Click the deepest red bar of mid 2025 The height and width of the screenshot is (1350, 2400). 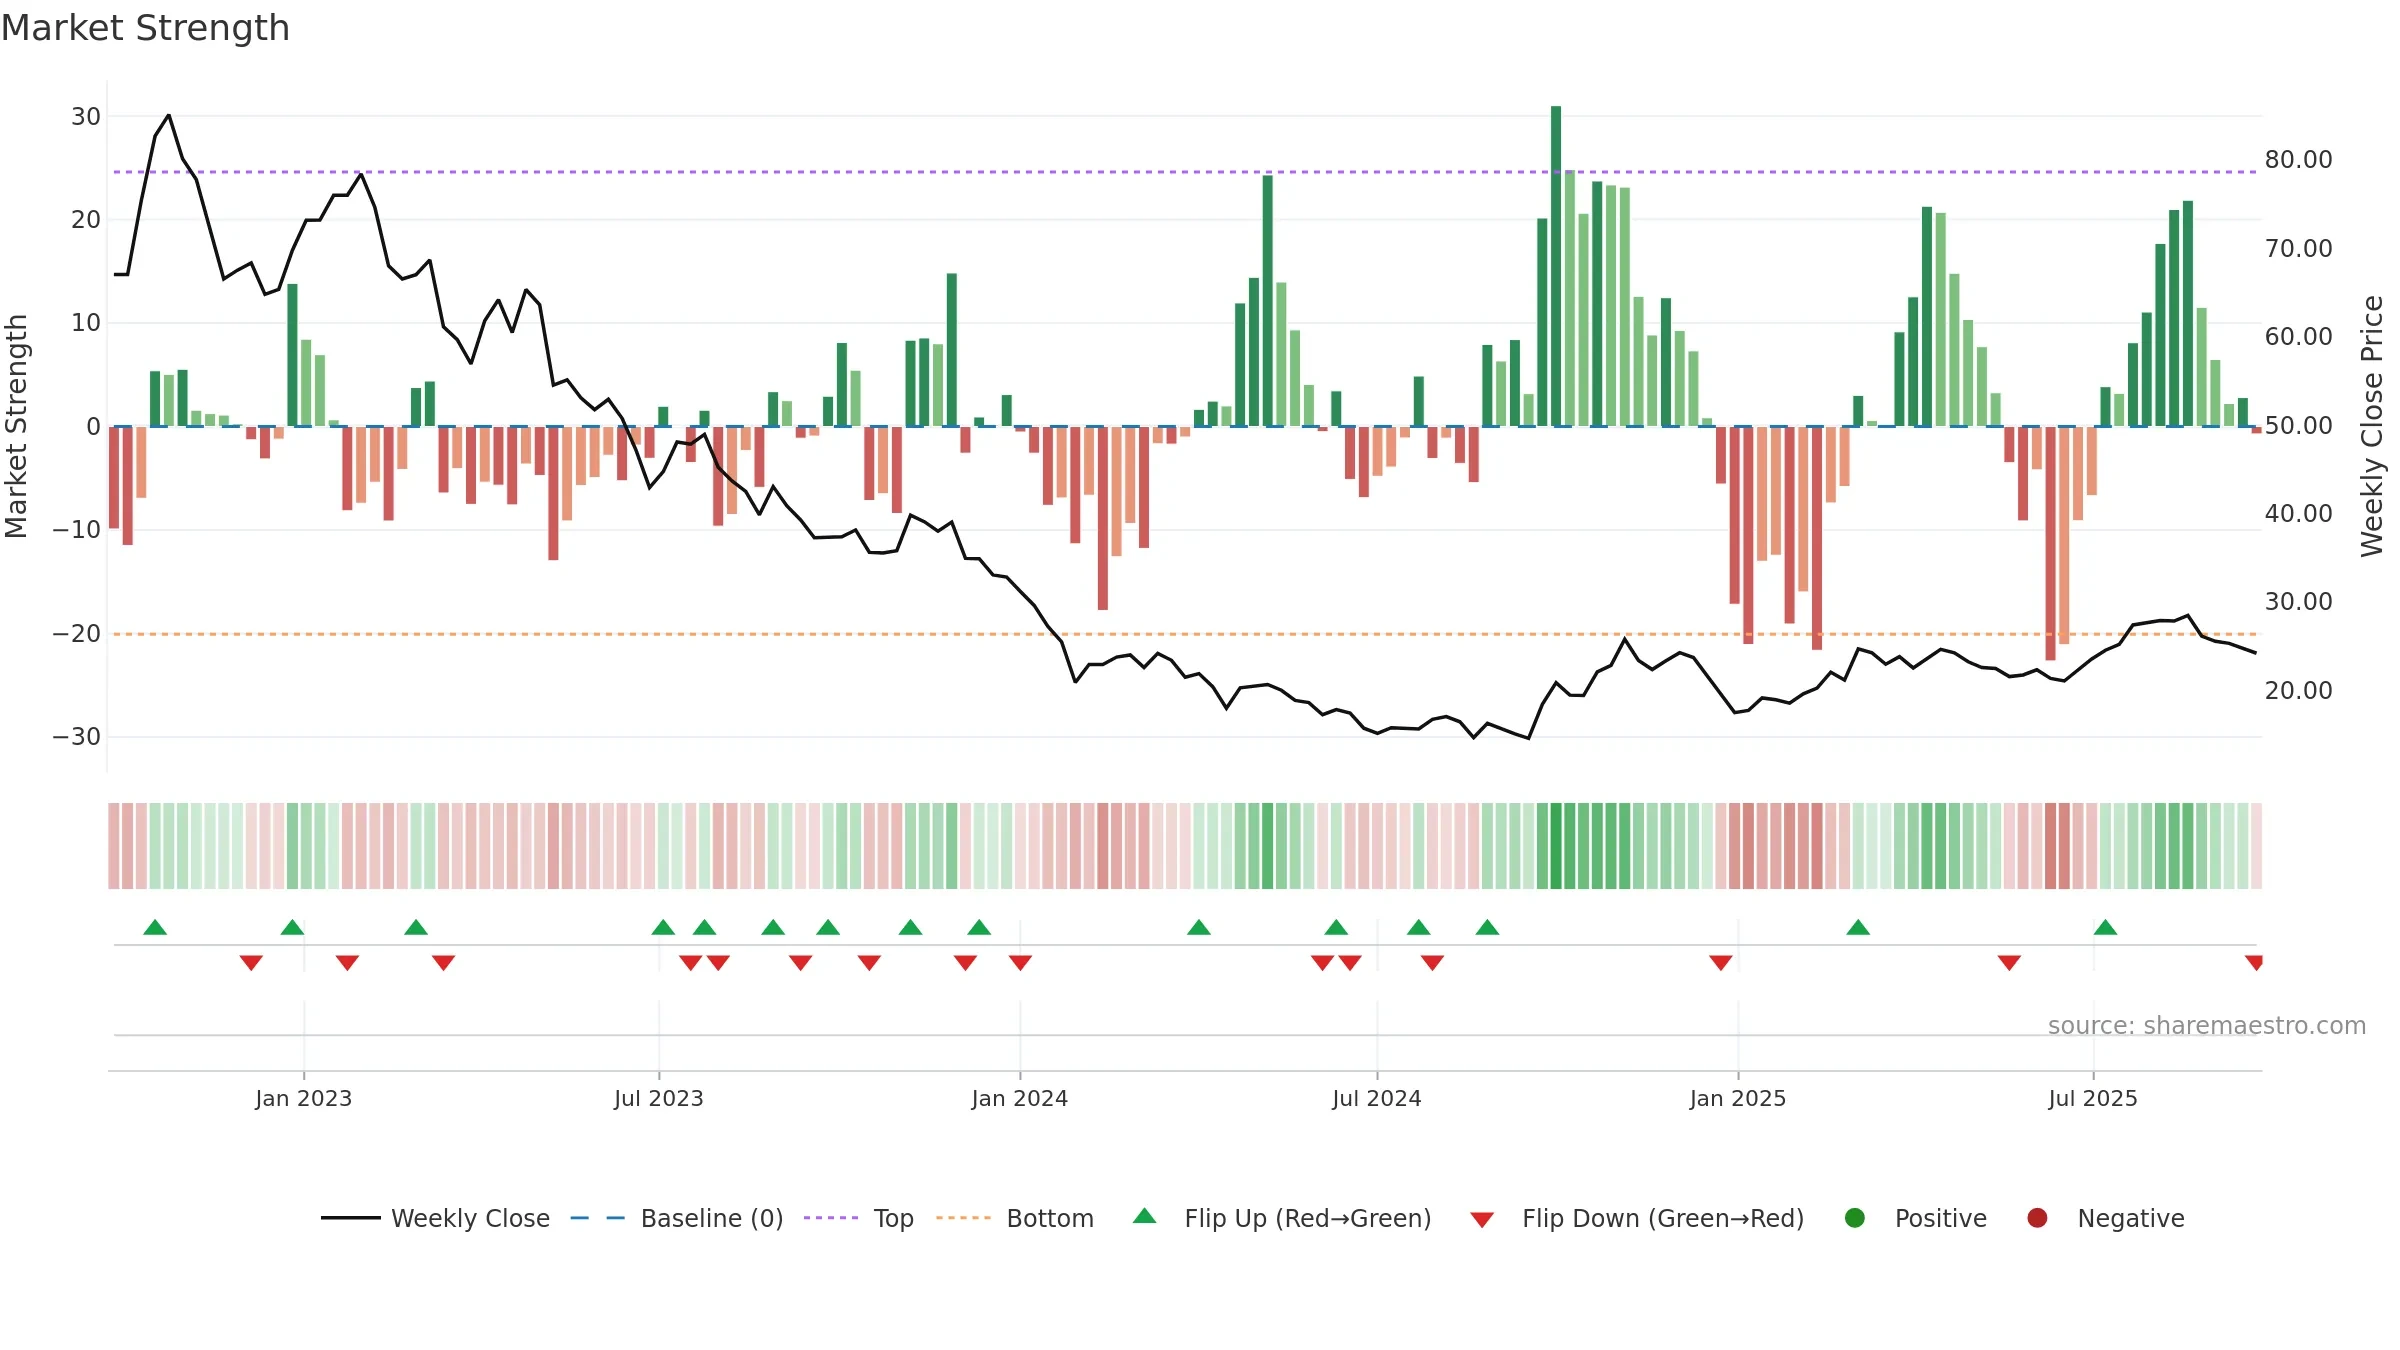[x=2050, y=543]
